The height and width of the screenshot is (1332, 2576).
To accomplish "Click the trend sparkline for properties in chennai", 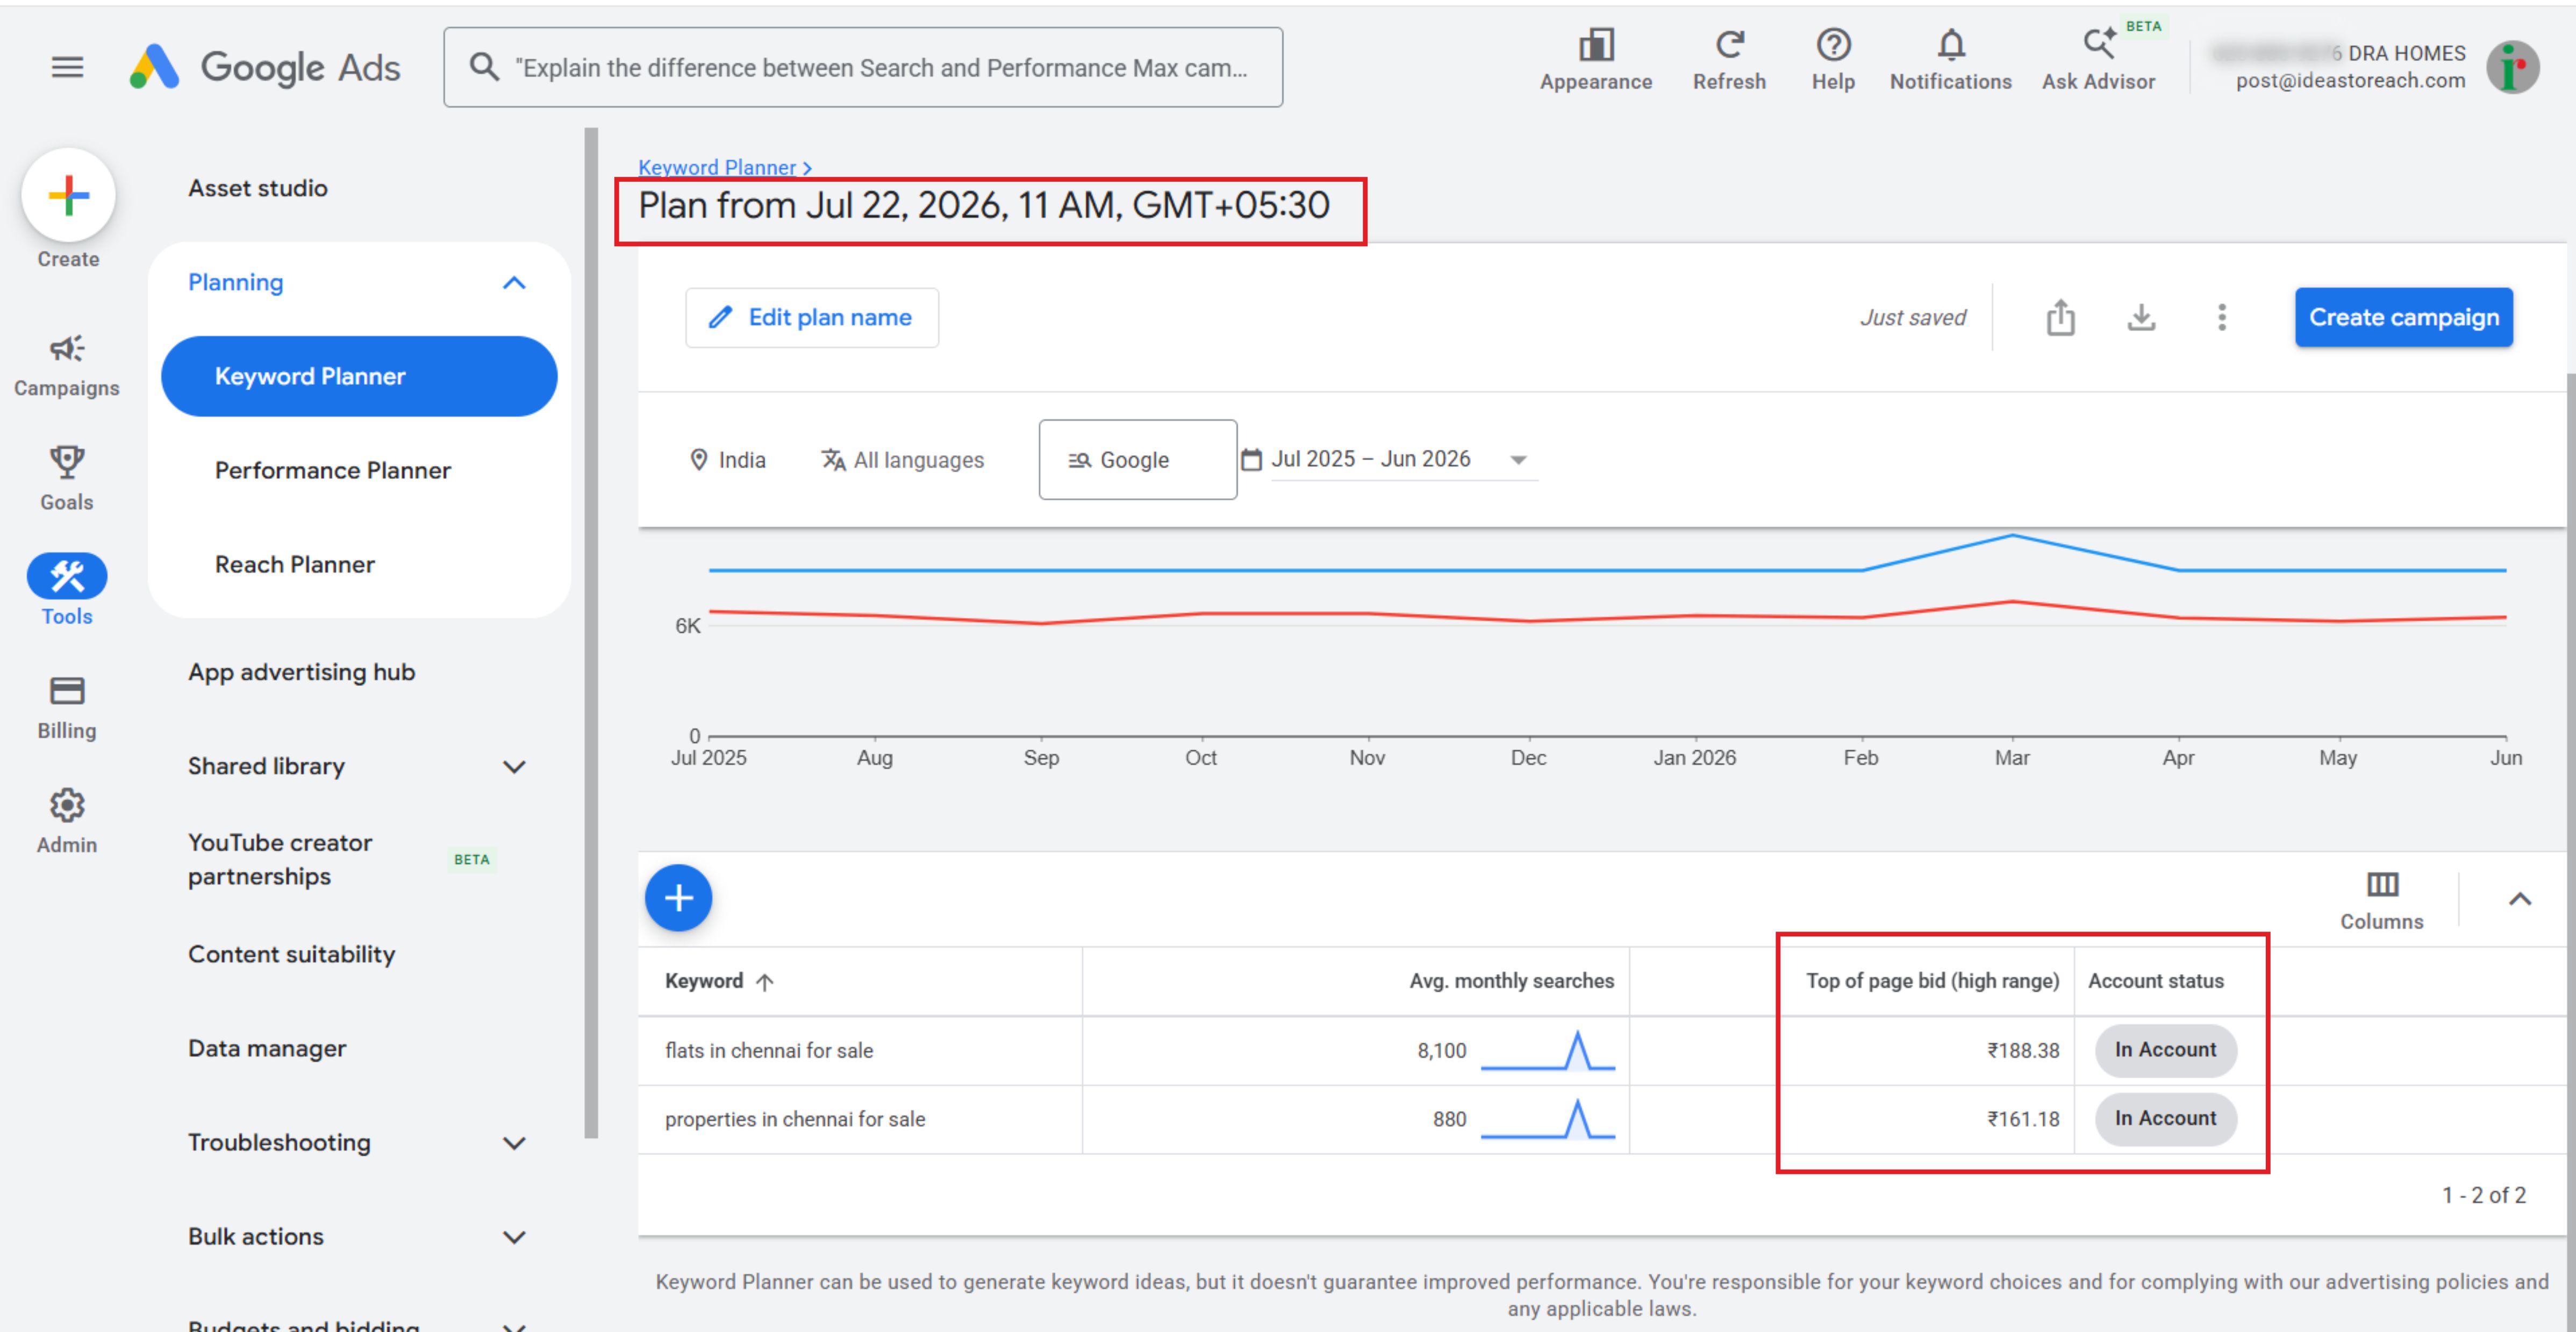I will click(1547, 1119).
